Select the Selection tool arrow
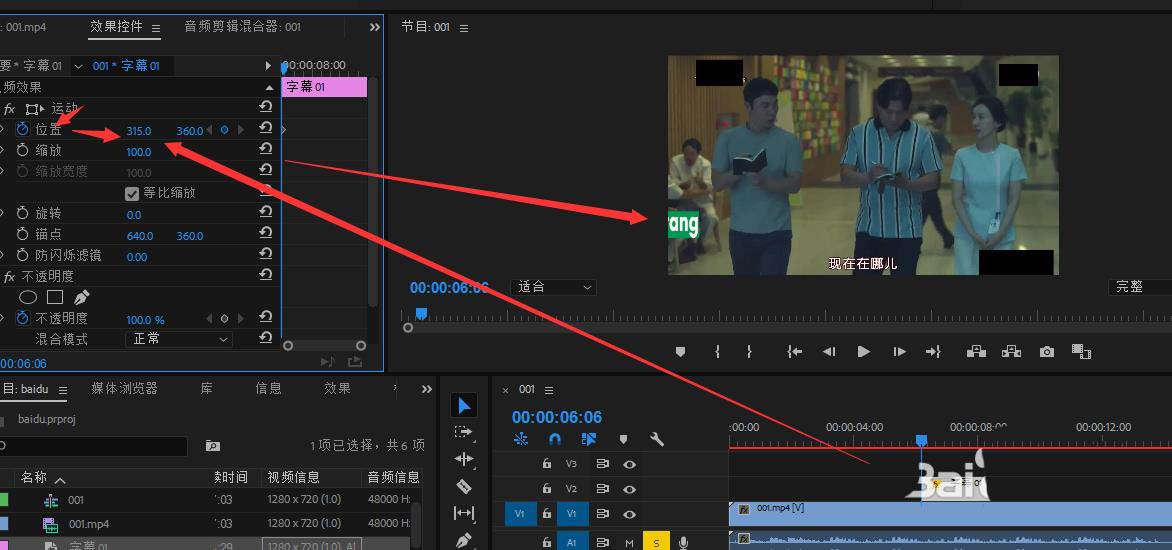Viewport: 1172px width, 550px height. click(464, 406)
